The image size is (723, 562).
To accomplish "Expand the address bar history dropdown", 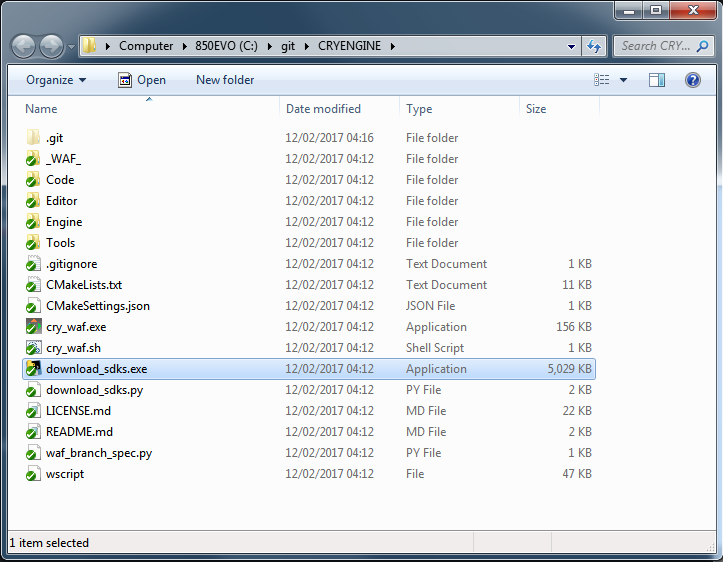I will click(x=571, y=46).
